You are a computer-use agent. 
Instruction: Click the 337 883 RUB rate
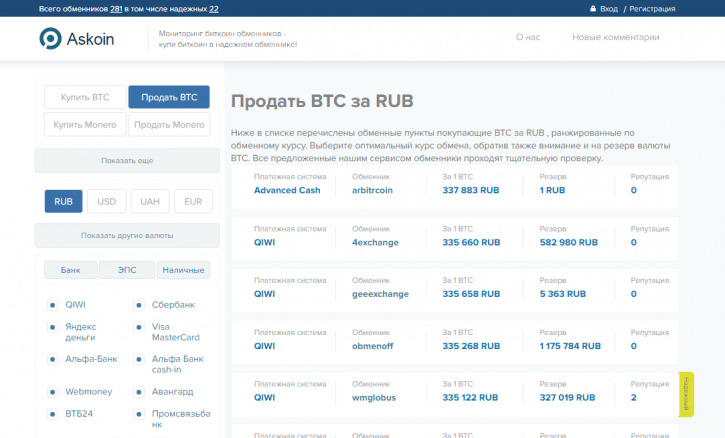click(x=471, y=190)
